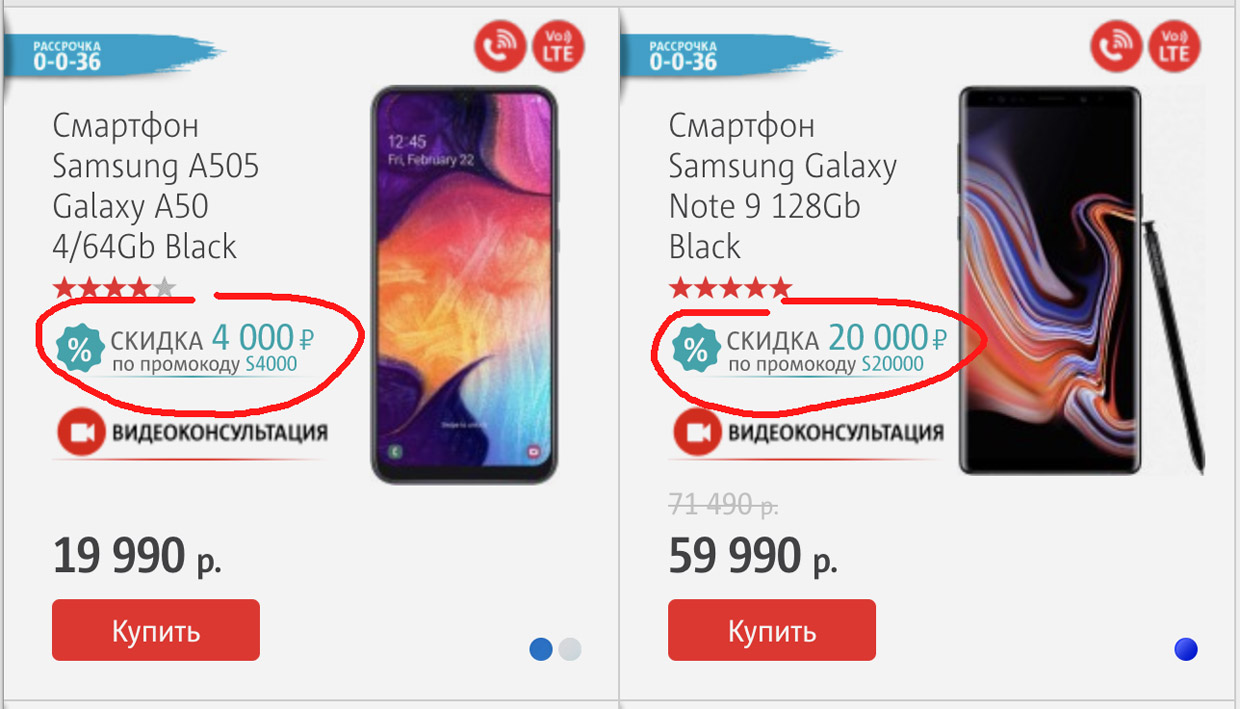Select blue color option for Galaxy A50
This screenshot has height=709, width=1240.
pos(541,649)
